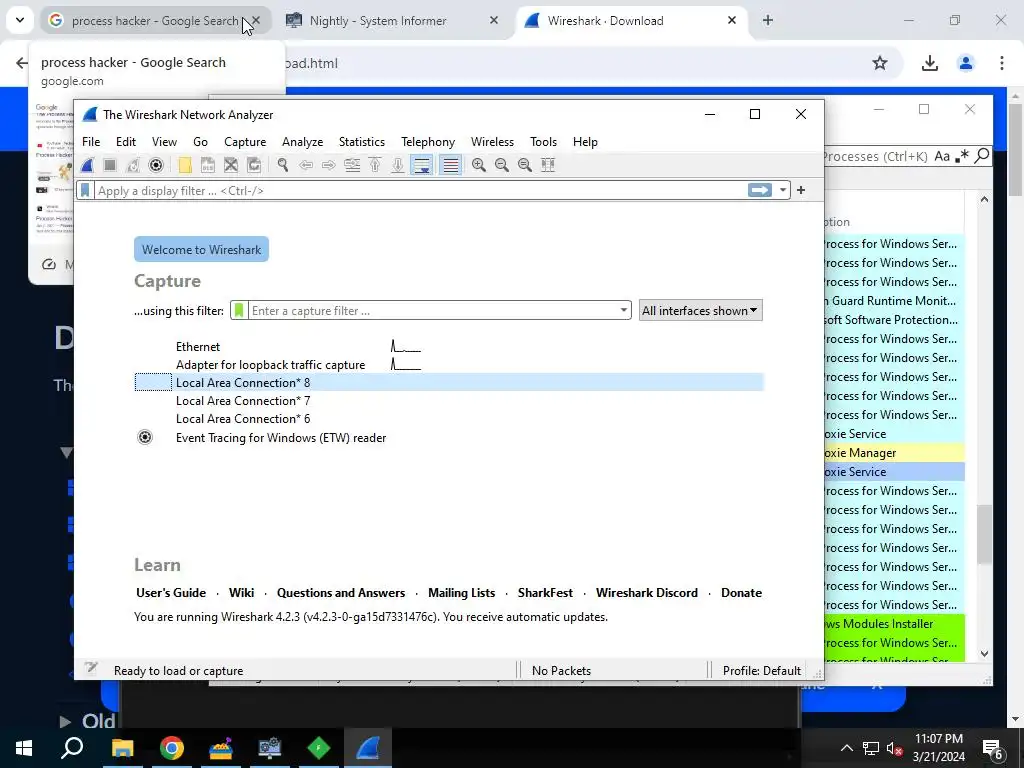Click in the capture filter input field
This screenshot has width=1024, height=768.
[x=433, y=310]
